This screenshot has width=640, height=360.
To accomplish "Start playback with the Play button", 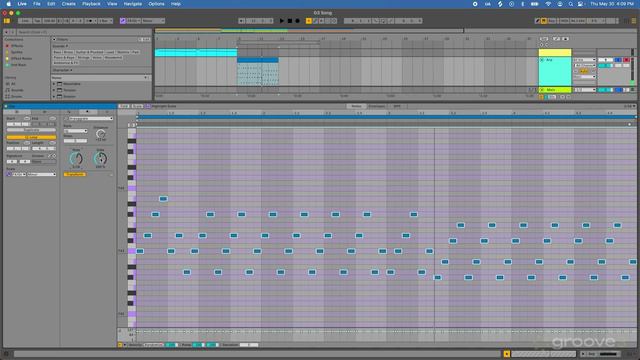I will click(282, 21).
